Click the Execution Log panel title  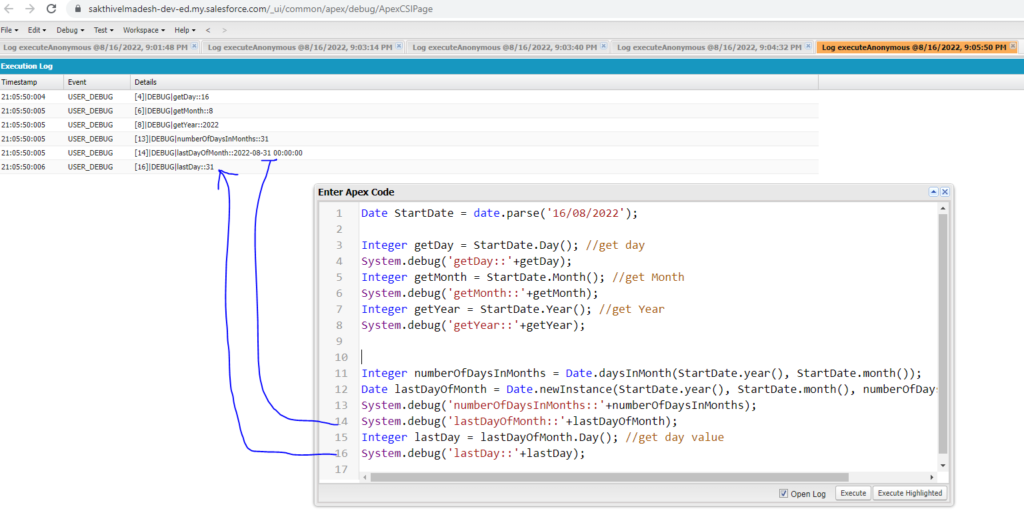pyautogui.click(x=27, y=66)
